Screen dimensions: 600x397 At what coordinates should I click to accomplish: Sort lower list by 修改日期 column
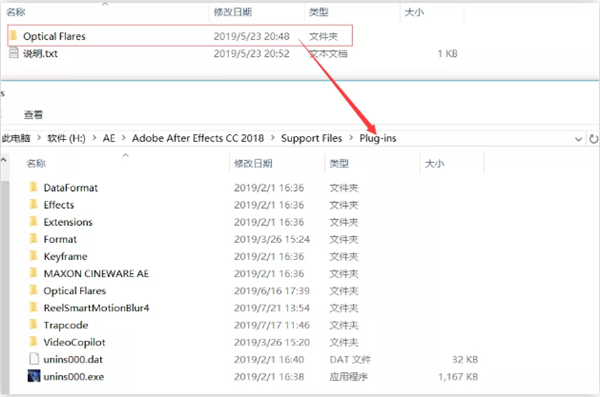tap(253, 163)
